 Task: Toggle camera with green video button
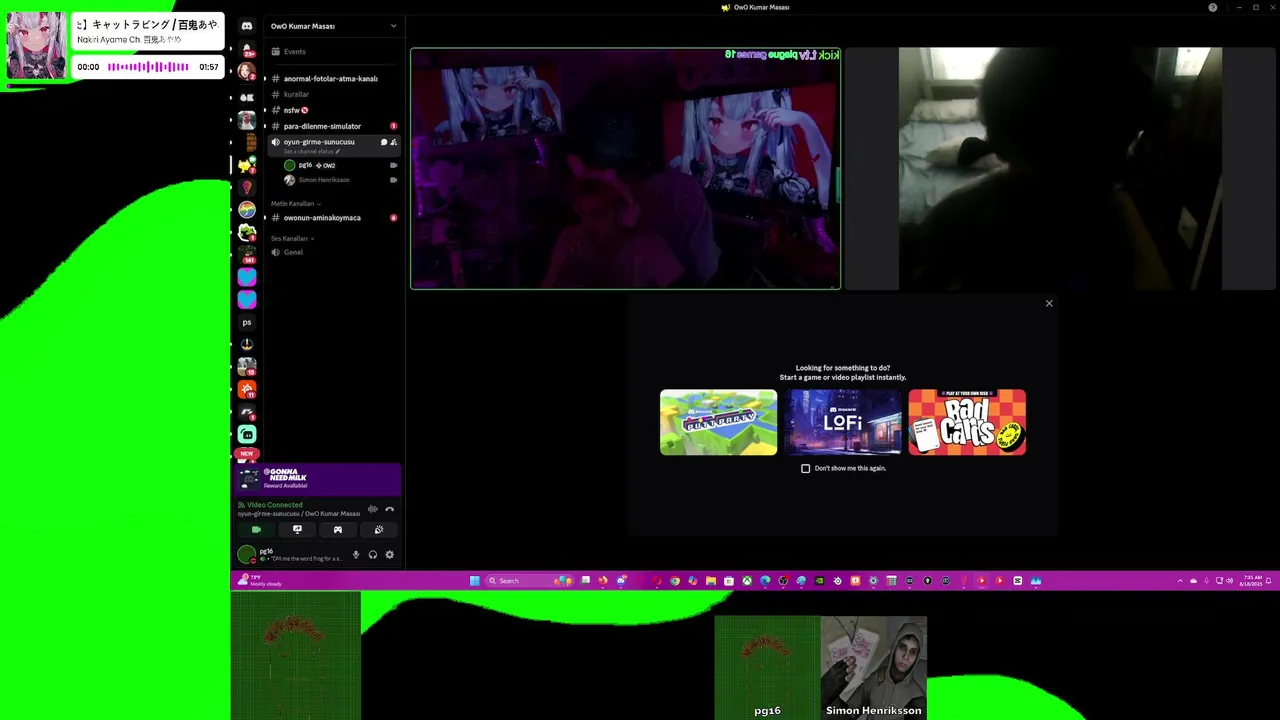click(x=256, y=530)
